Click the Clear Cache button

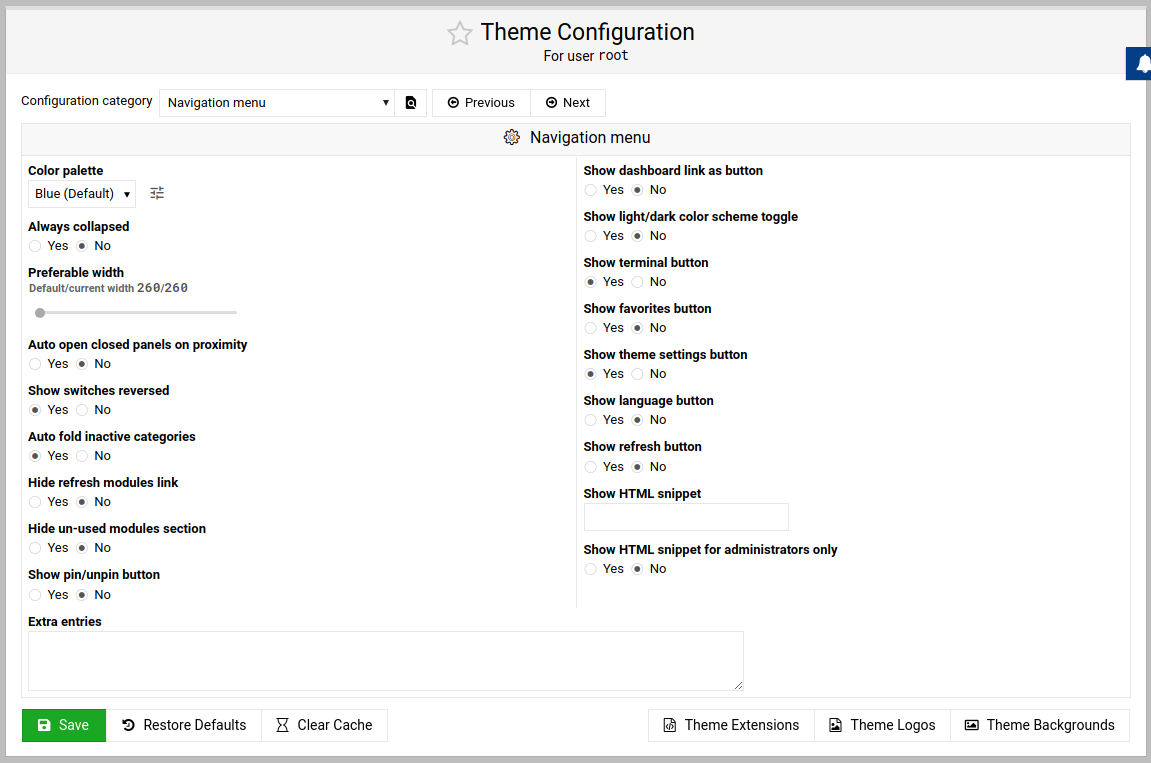coord(324,725)
